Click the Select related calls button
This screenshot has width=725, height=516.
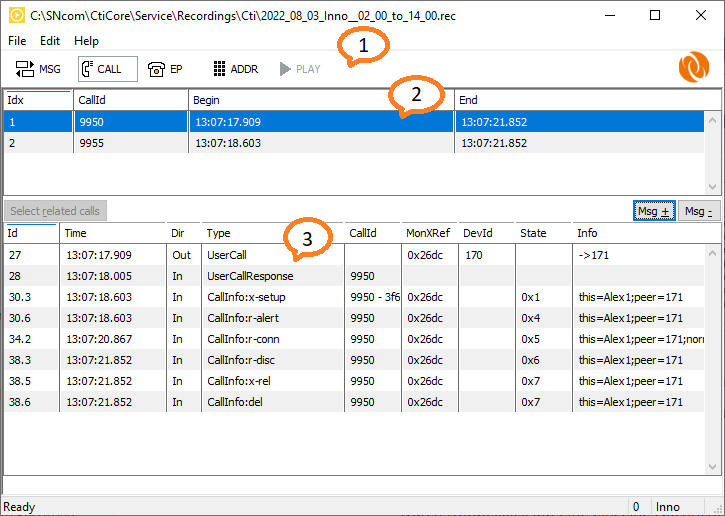coord(55,211)
